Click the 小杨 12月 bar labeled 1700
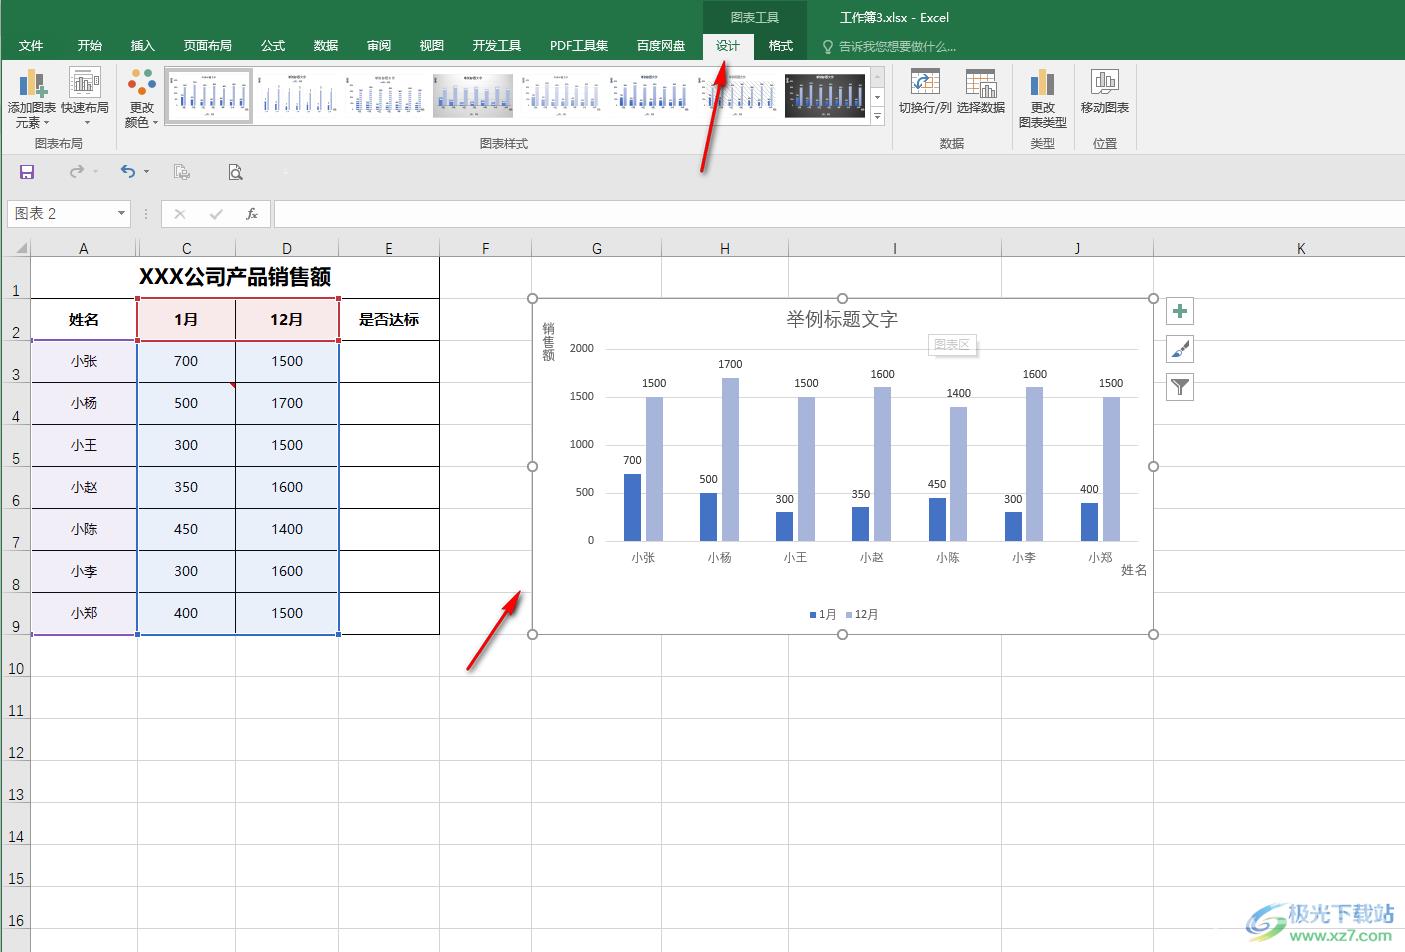1405x952 pixels. [x=730, y=459]
